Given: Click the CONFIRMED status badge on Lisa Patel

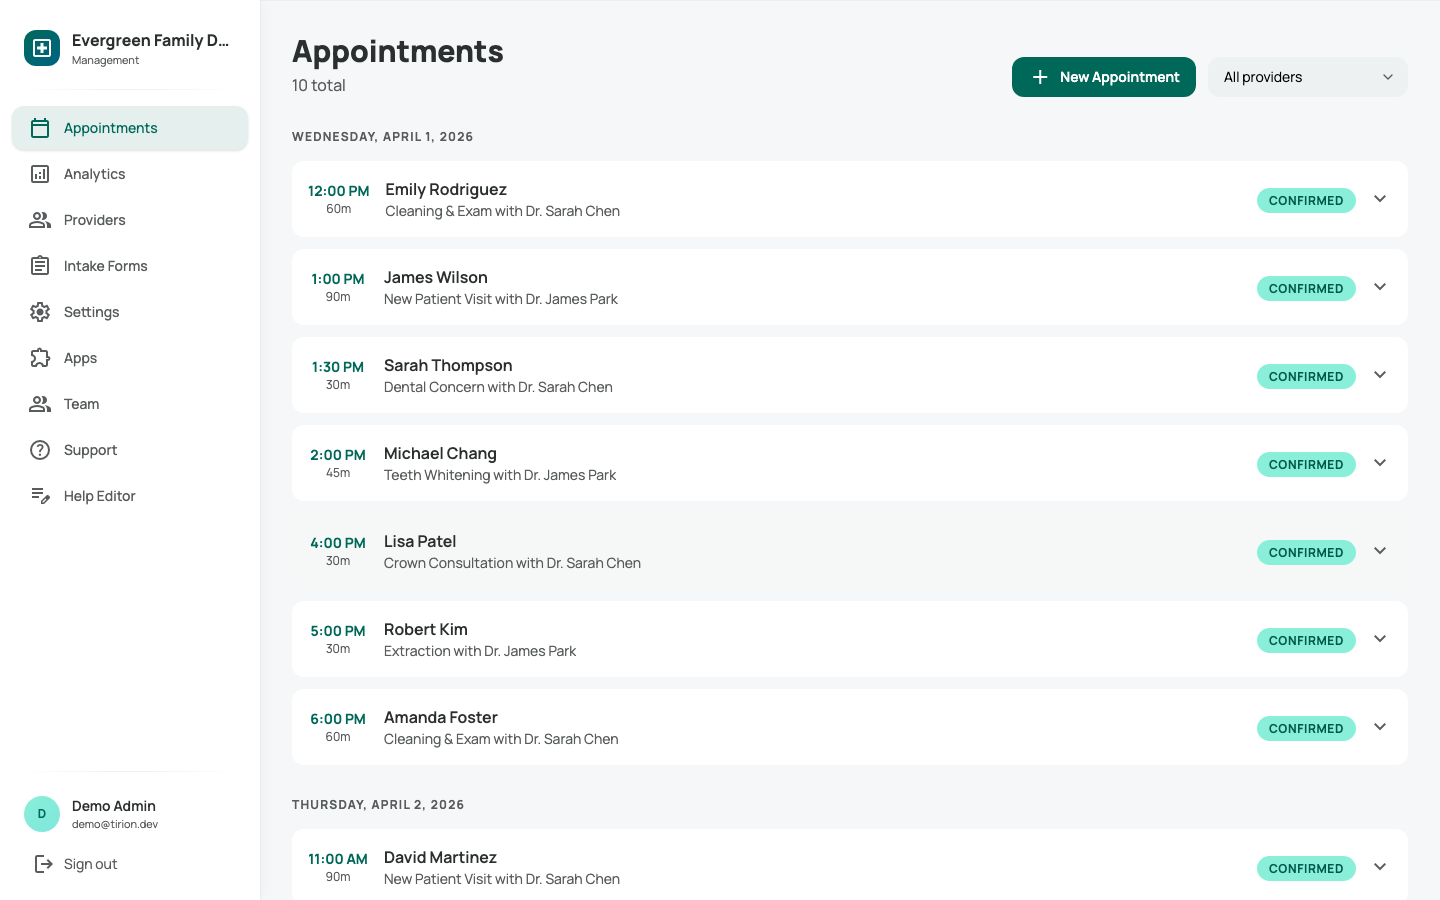Looking at the screenshot, I should click(1306, 552).
